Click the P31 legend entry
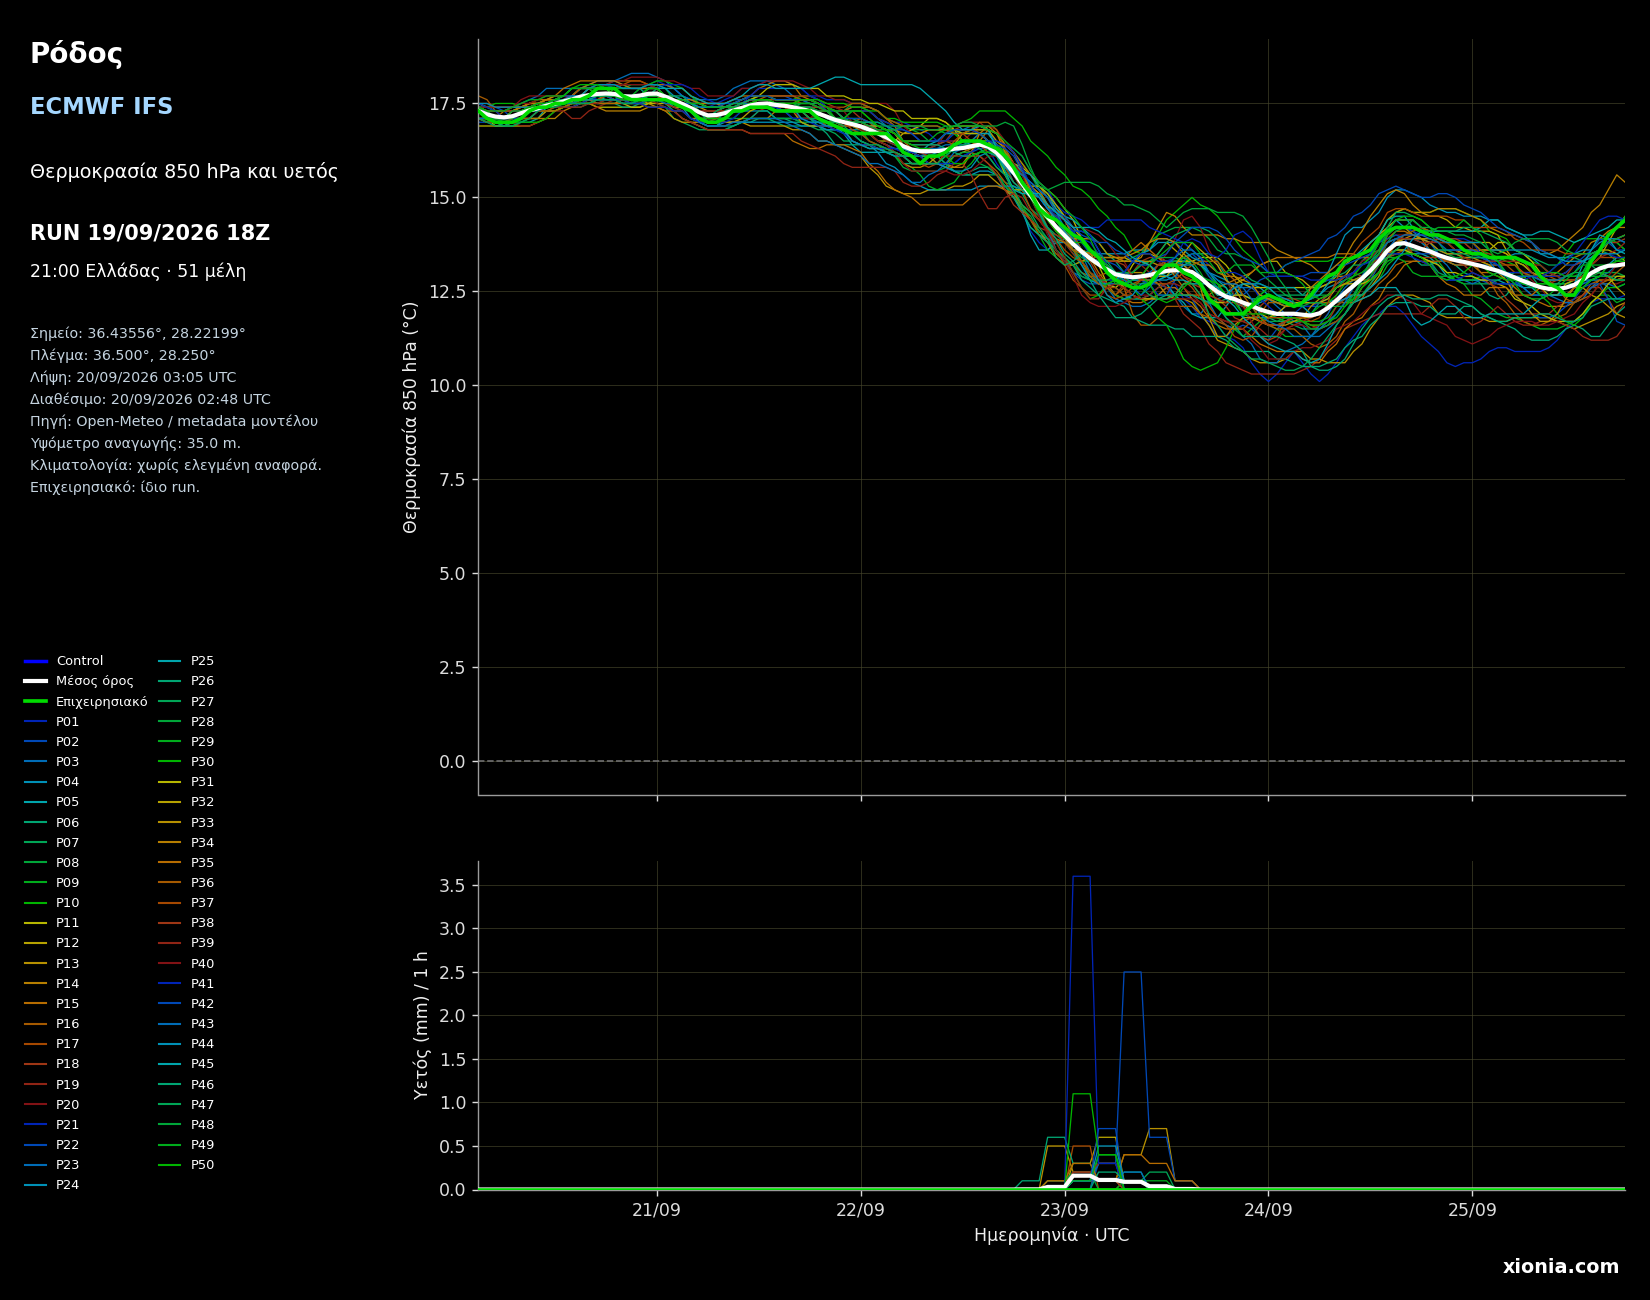Image resolution: width=1650 pixels, height=1300 pixels. click(187, 782)
